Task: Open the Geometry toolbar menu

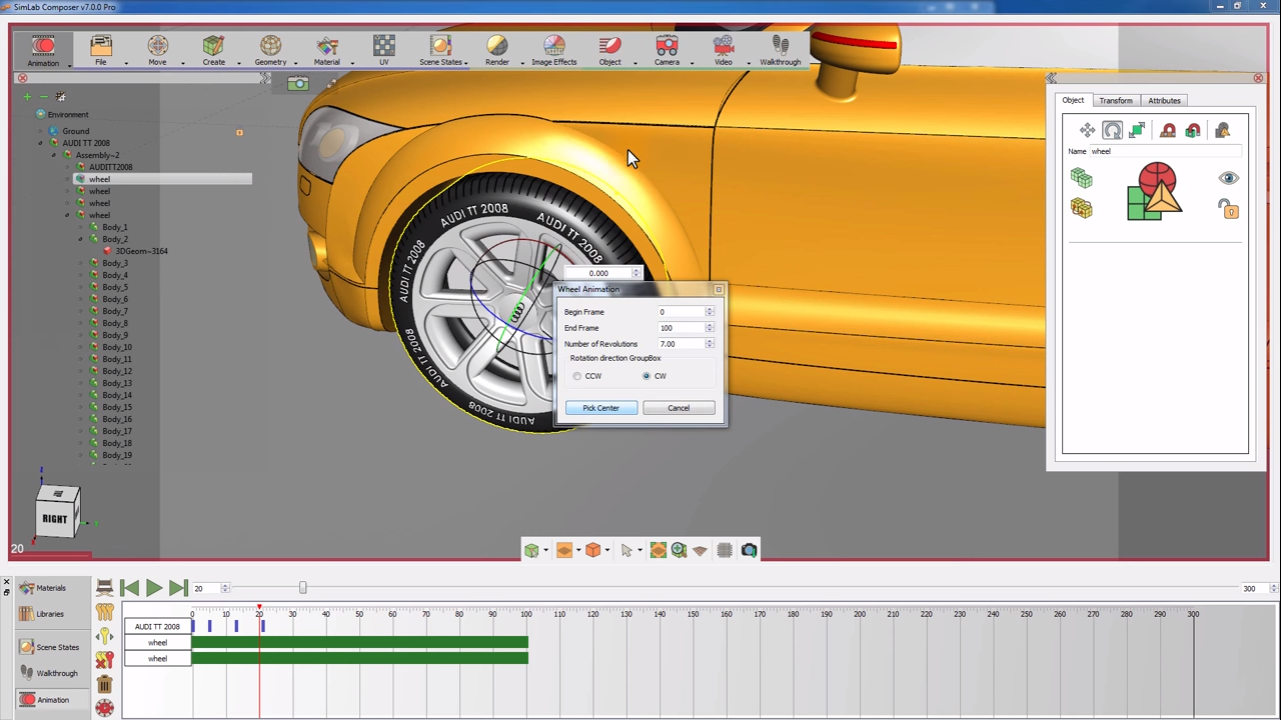Action: (x=271, y=50)
